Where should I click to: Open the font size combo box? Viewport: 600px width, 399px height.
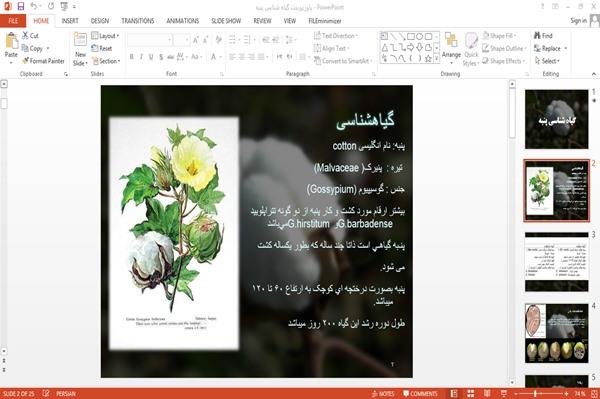181,39
